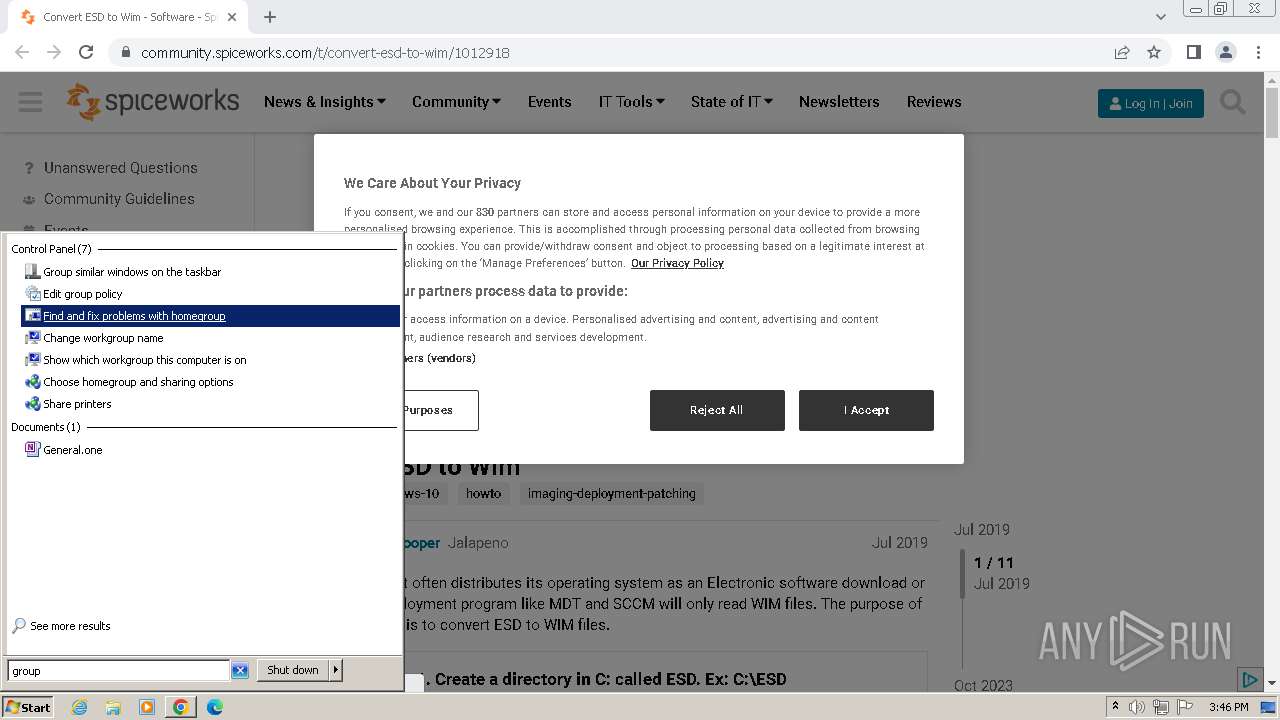Open the Events nav item
This screenshot has height=720, width=1280.
549,102
